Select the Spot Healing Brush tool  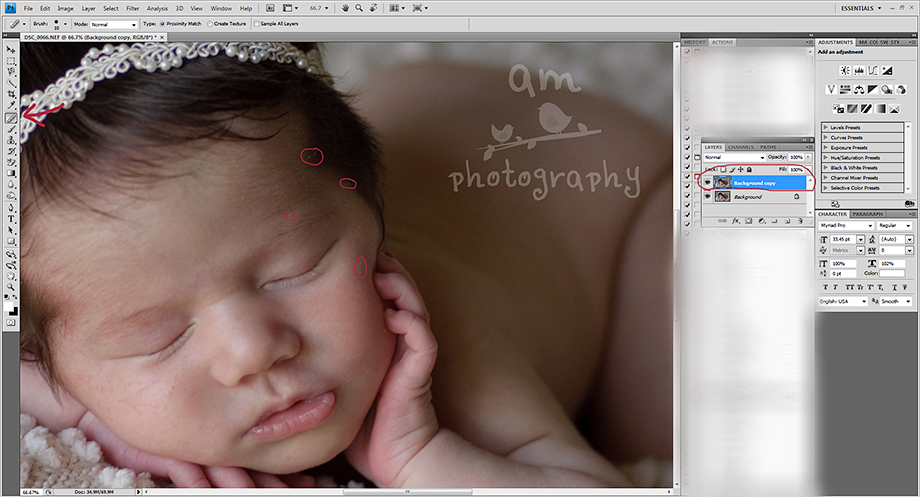pos(11,118)
